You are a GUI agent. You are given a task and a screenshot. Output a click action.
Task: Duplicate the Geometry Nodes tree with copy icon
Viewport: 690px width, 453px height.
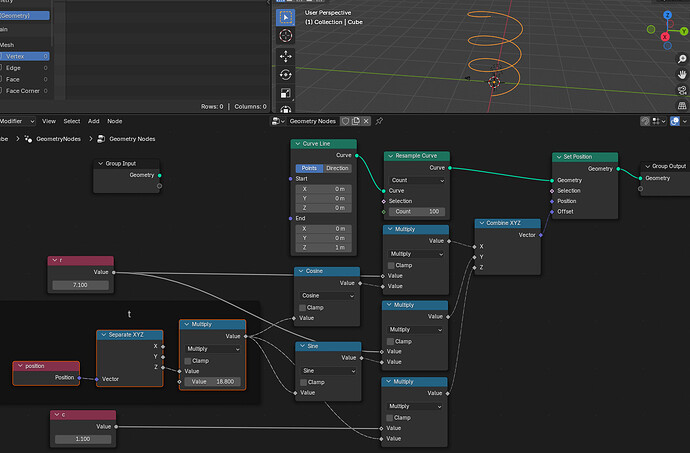point(356,121)
